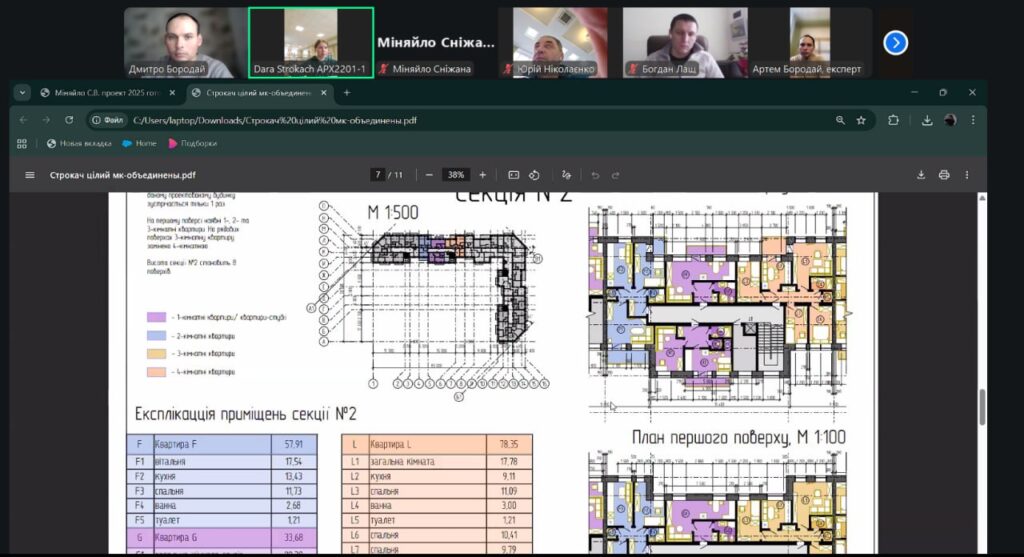Select the PDF annotation draw tool
Image resolution: width=1024 pixels, height=557 pixels.
pos(567,175)
